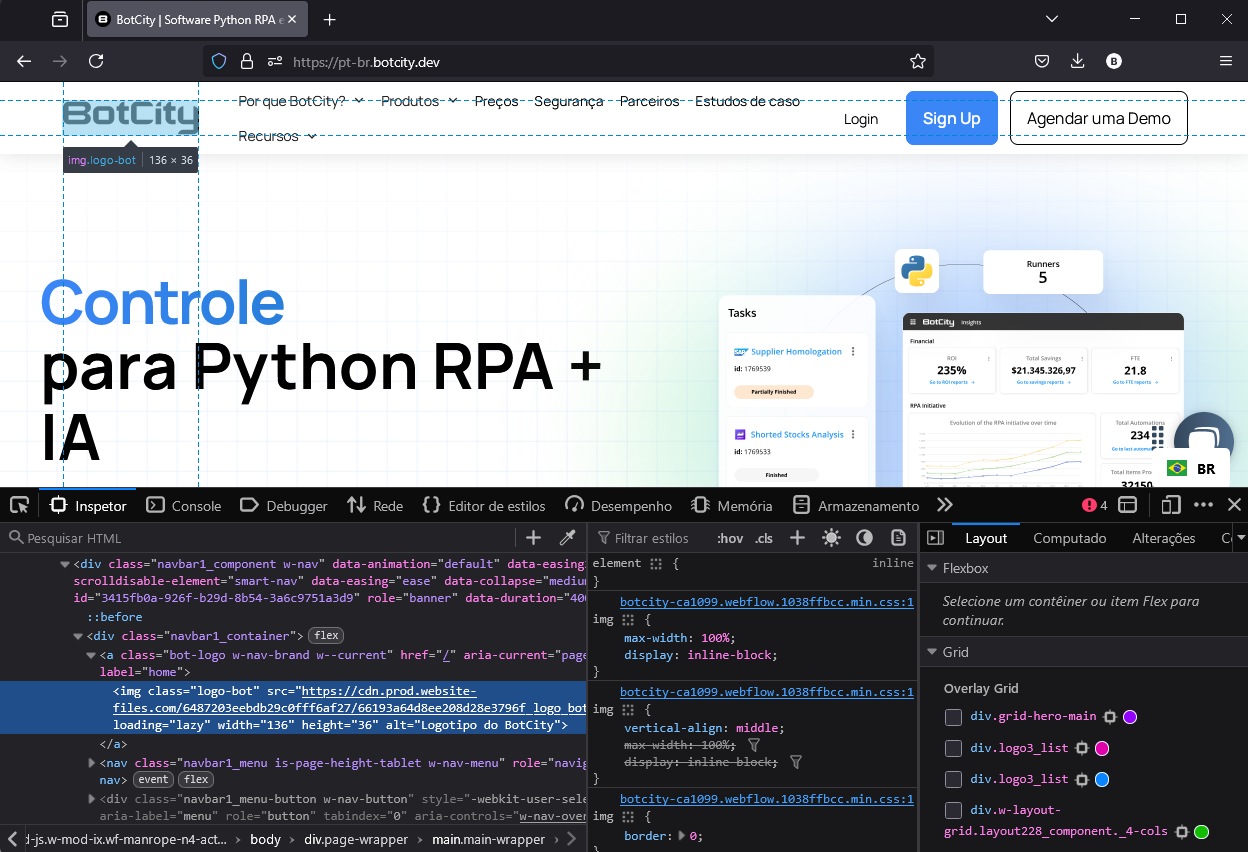Screen dimensions: 1248x852
Task: Switch to the Console tab
Action: tap(184, 506)
